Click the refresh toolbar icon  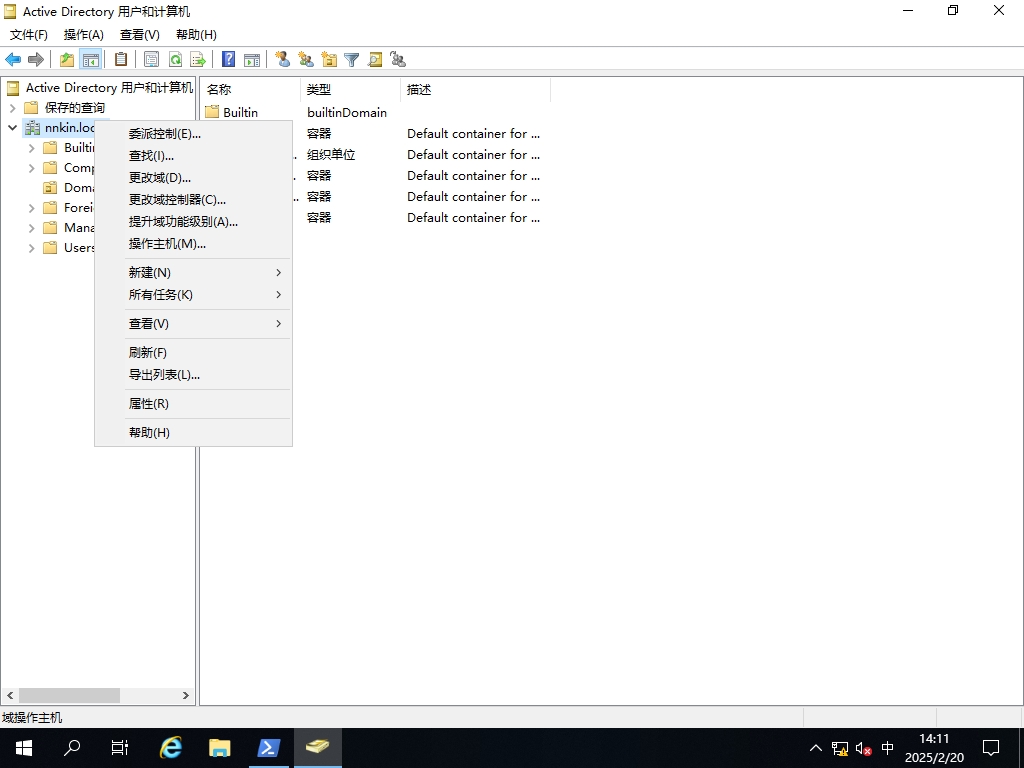pos(175,60)
